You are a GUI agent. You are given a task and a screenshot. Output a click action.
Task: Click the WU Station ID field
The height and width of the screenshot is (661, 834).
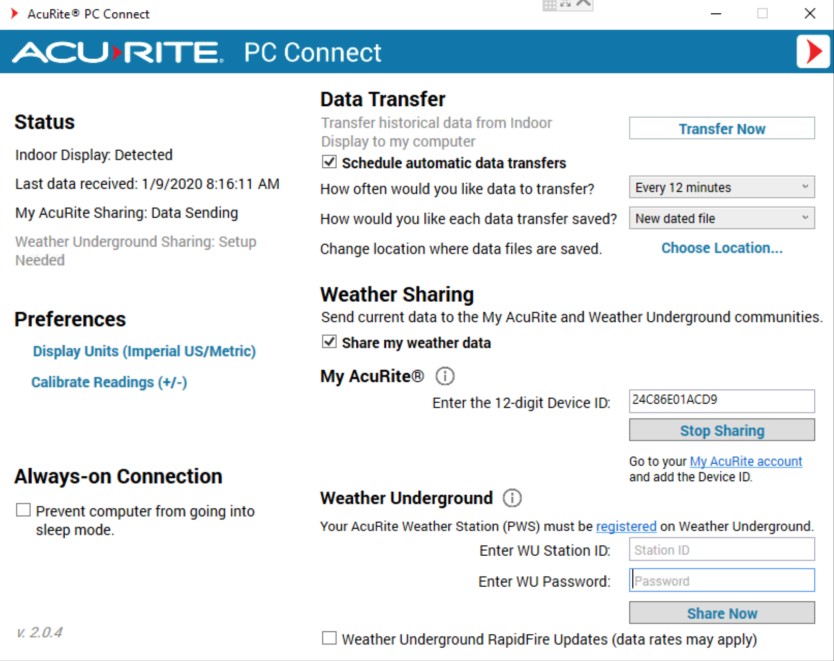[722, 549]
